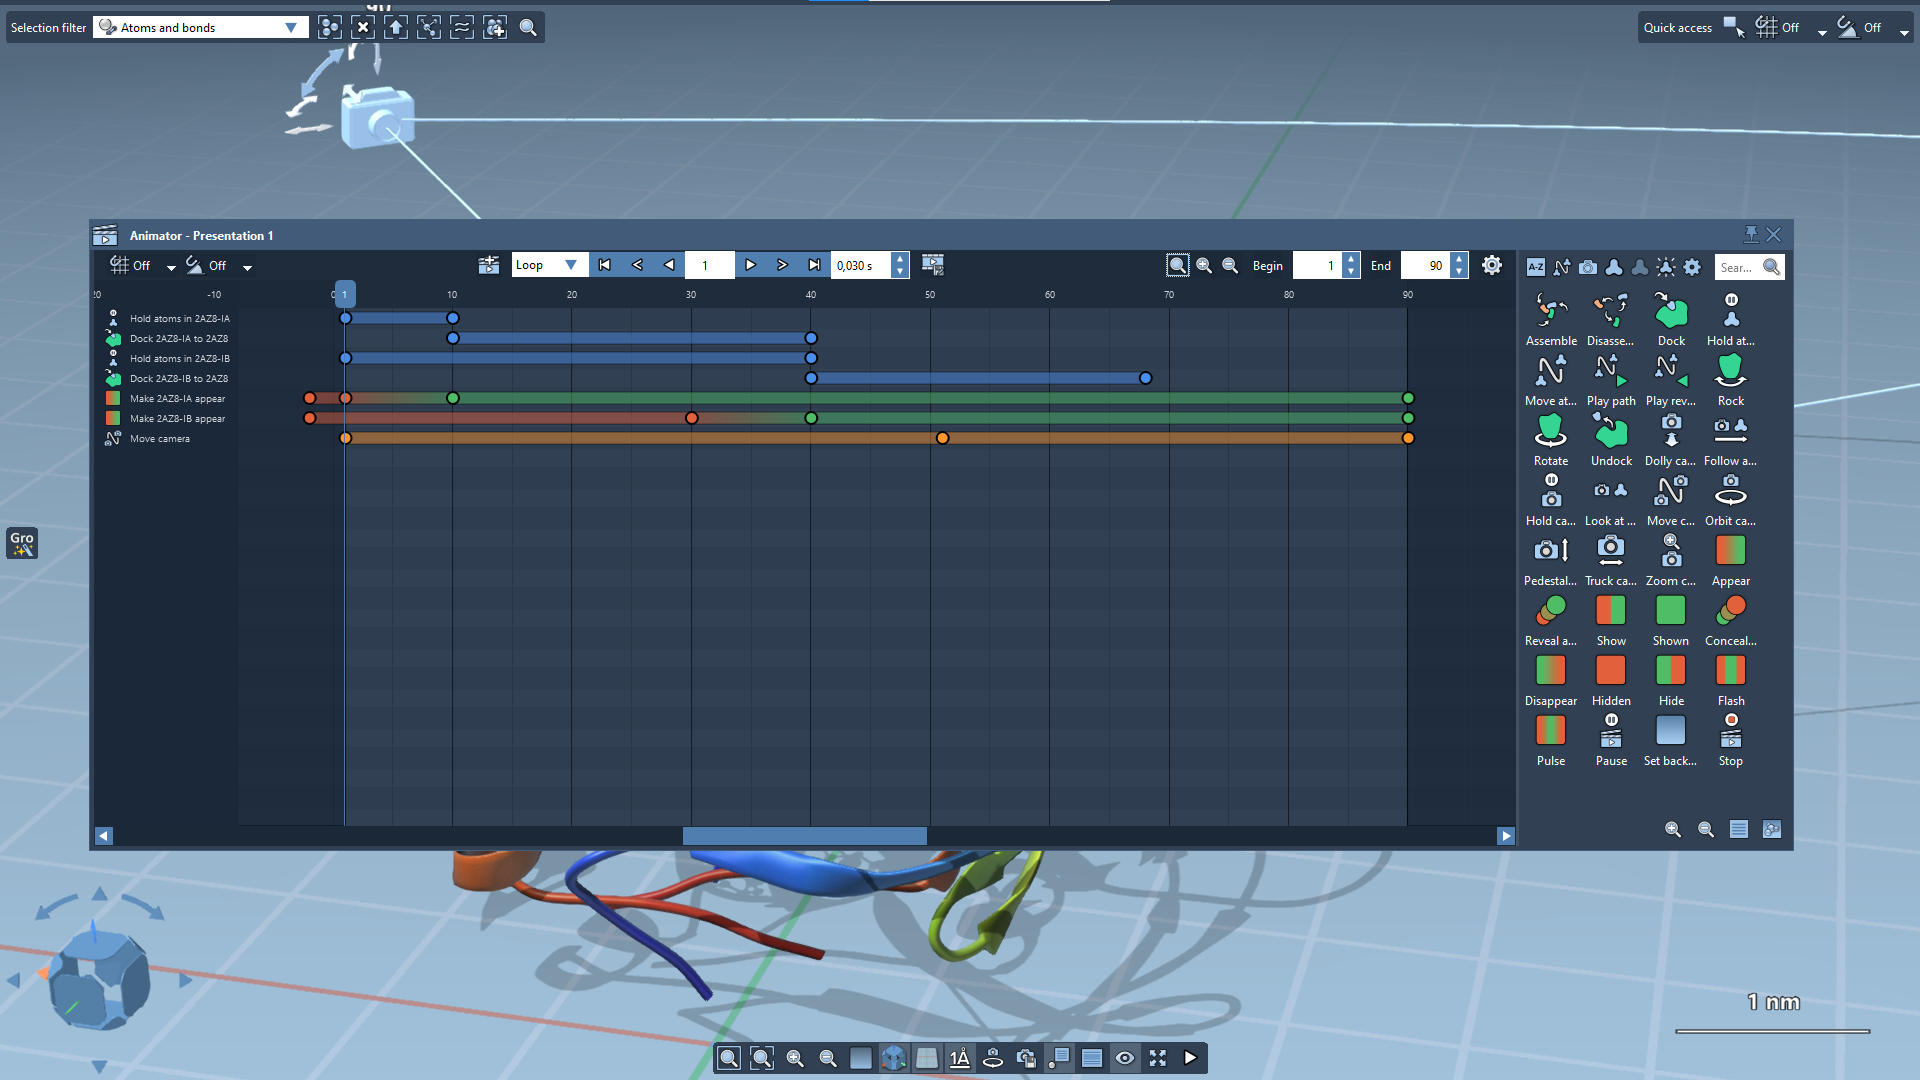
Task: Toggle the grid snap Off in Animator
Action: 130,265
